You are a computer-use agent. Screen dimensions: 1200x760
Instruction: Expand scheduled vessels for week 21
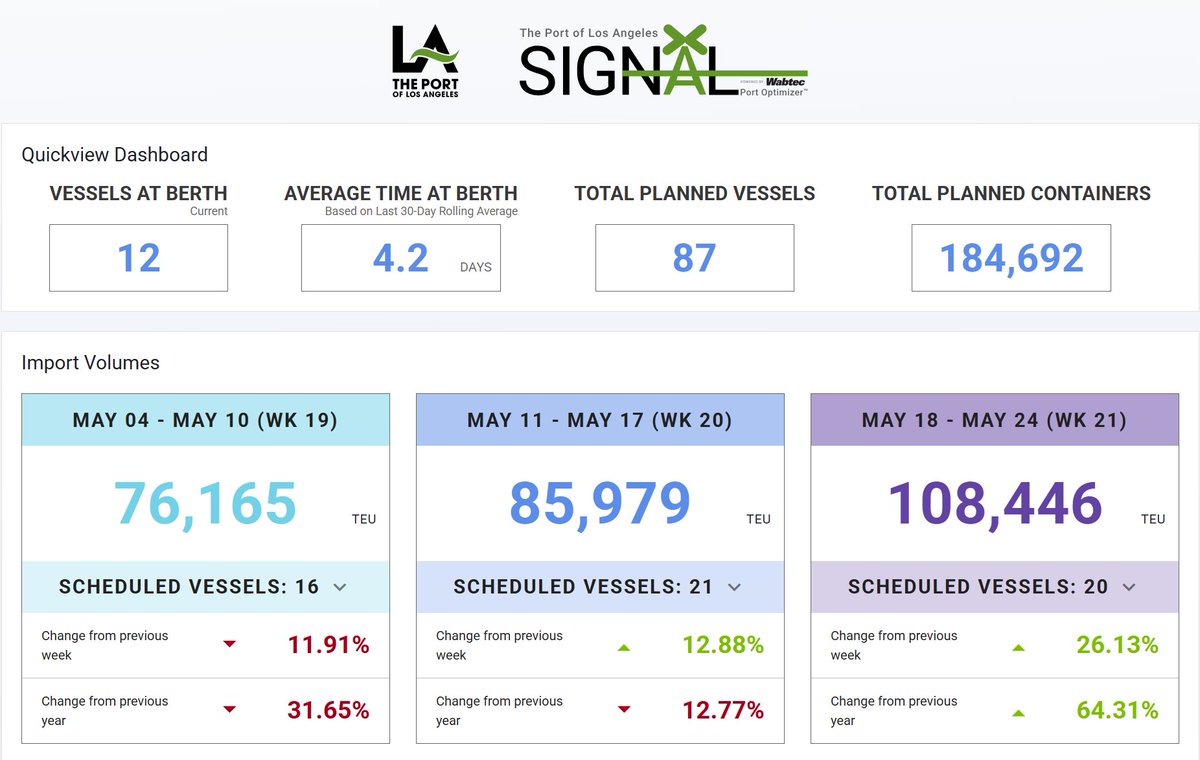1130,588
